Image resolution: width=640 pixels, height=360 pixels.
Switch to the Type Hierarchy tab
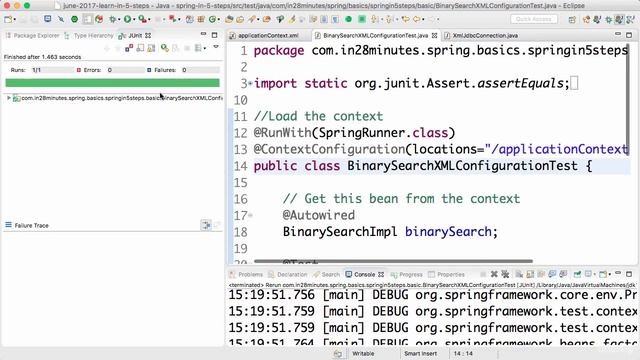pyautogui.click(x=89, y=36)
